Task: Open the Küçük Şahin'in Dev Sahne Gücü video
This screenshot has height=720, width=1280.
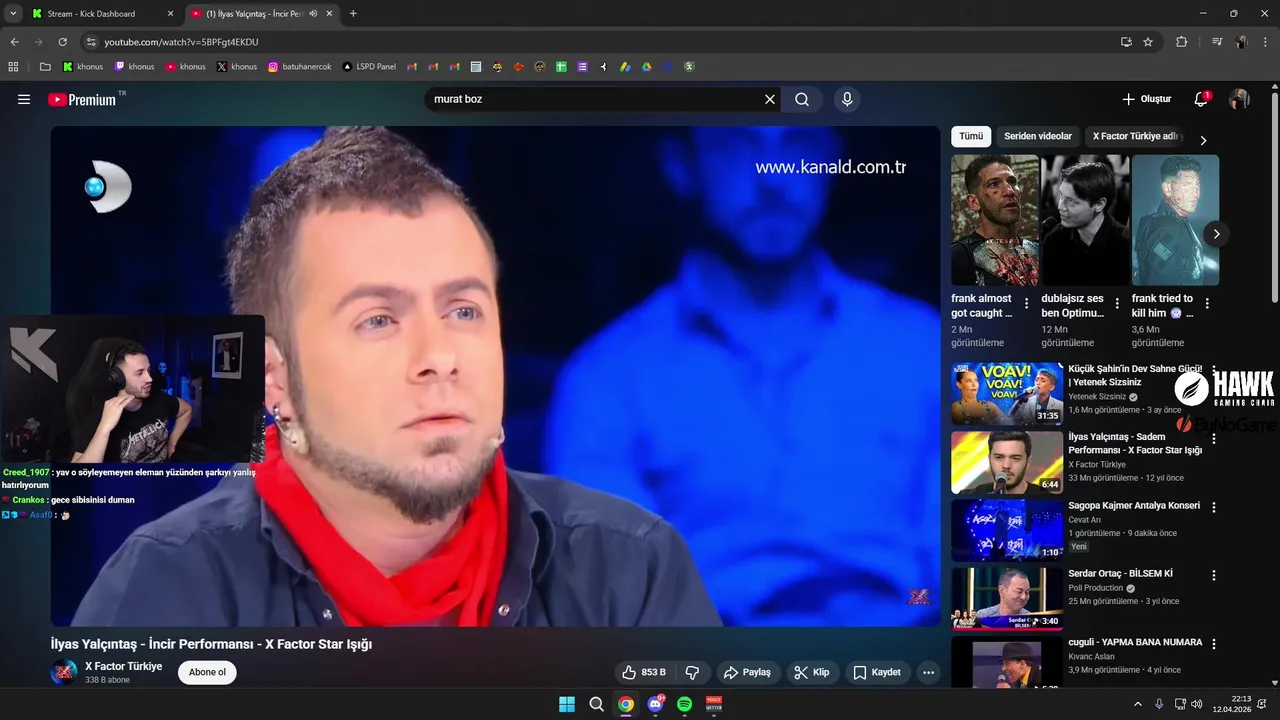Action: 1007,394
